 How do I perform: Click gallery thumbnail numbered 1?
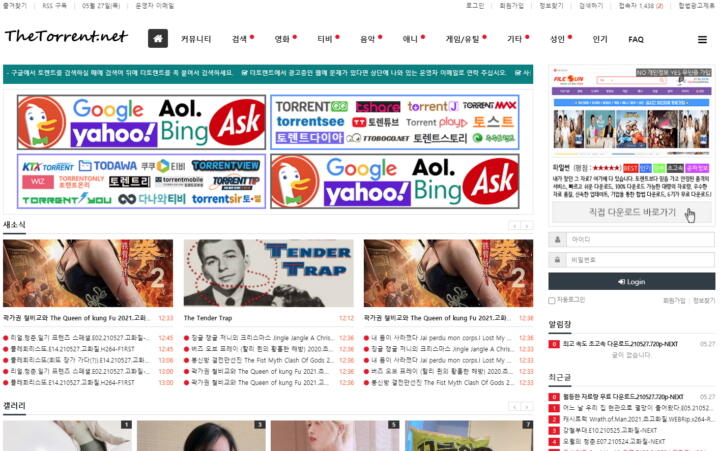[x=67, y=435]
